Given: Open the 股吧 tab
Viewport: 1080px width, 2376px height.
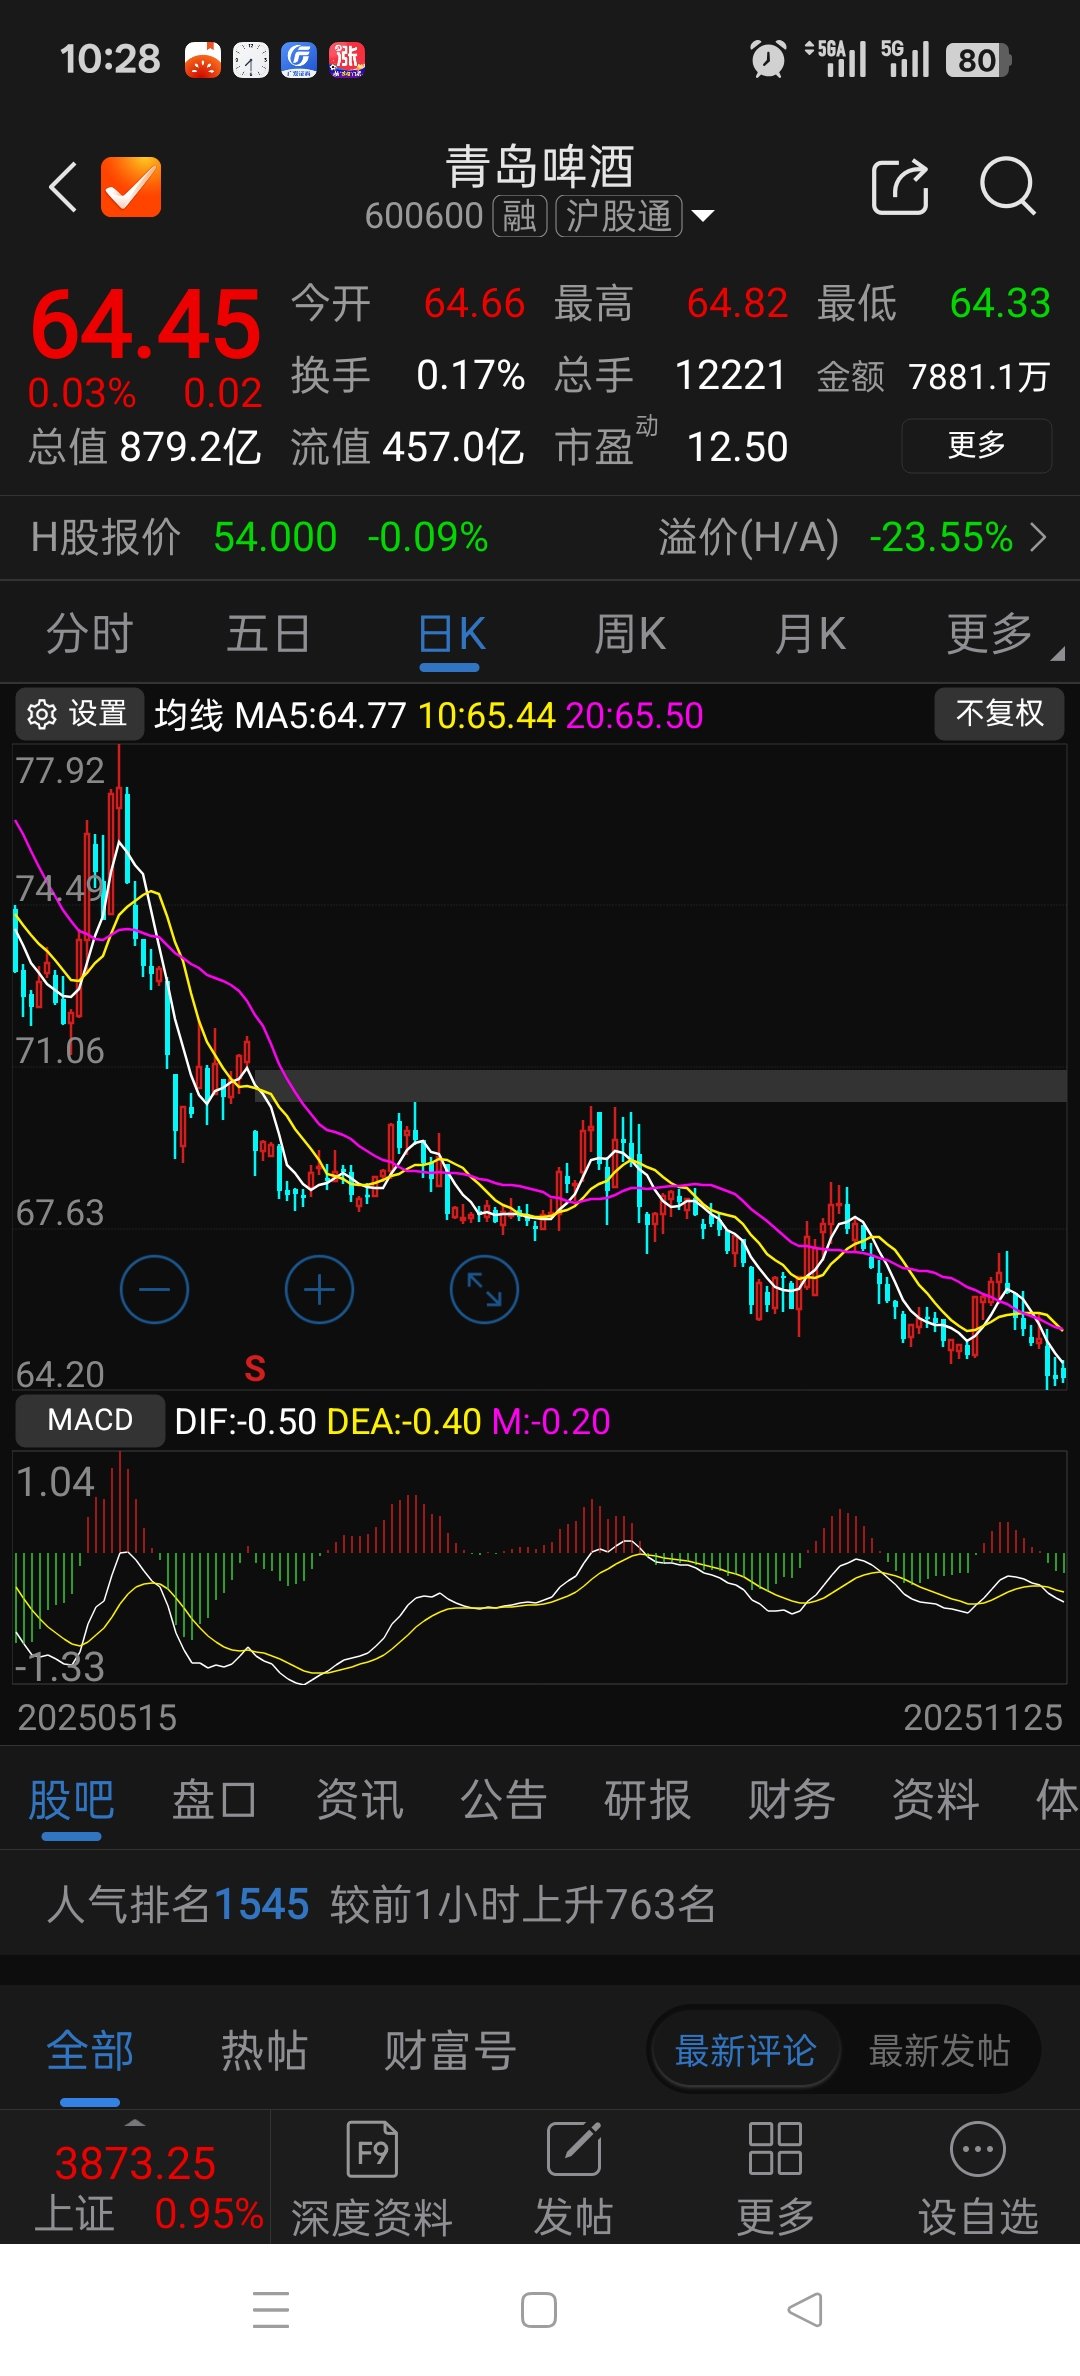Looking at the screenshot, I should [71, 1800].
